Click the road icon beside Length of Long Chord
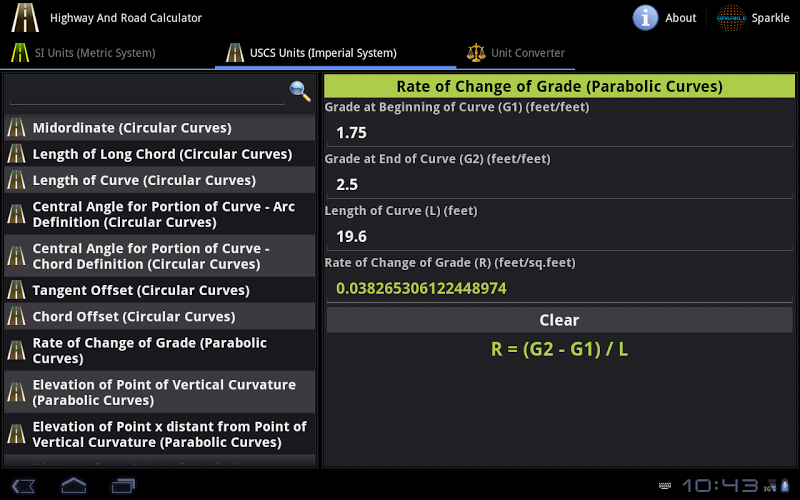 click(16, 154)
